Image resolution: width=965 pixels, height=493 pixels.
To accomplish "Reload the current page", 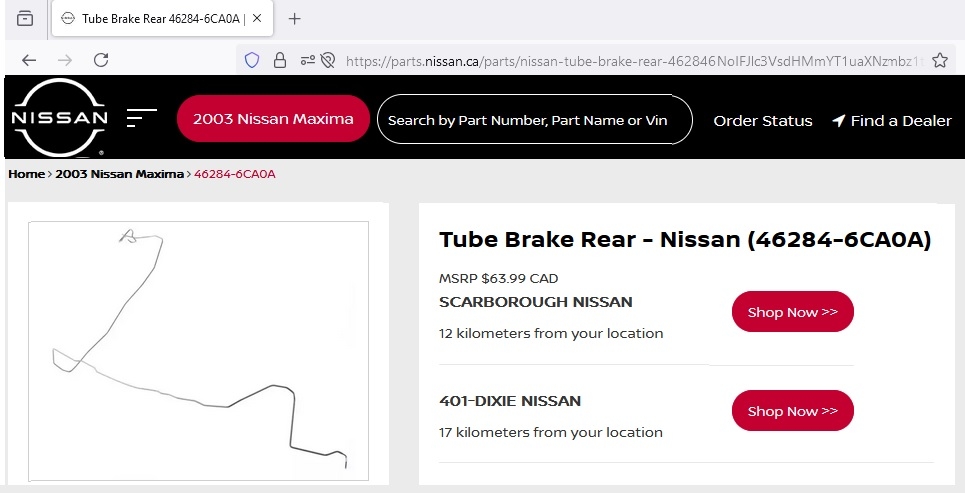I will point(101,60).
